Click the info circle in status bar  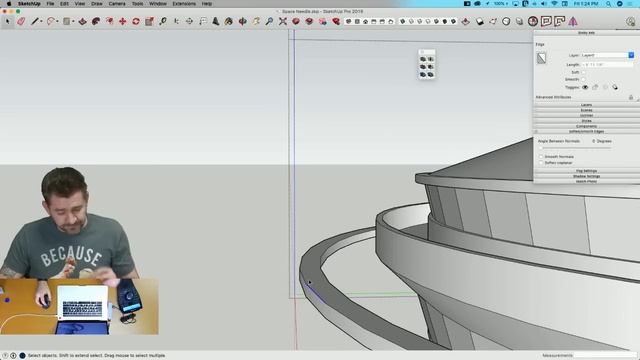(x=13, y=356)
